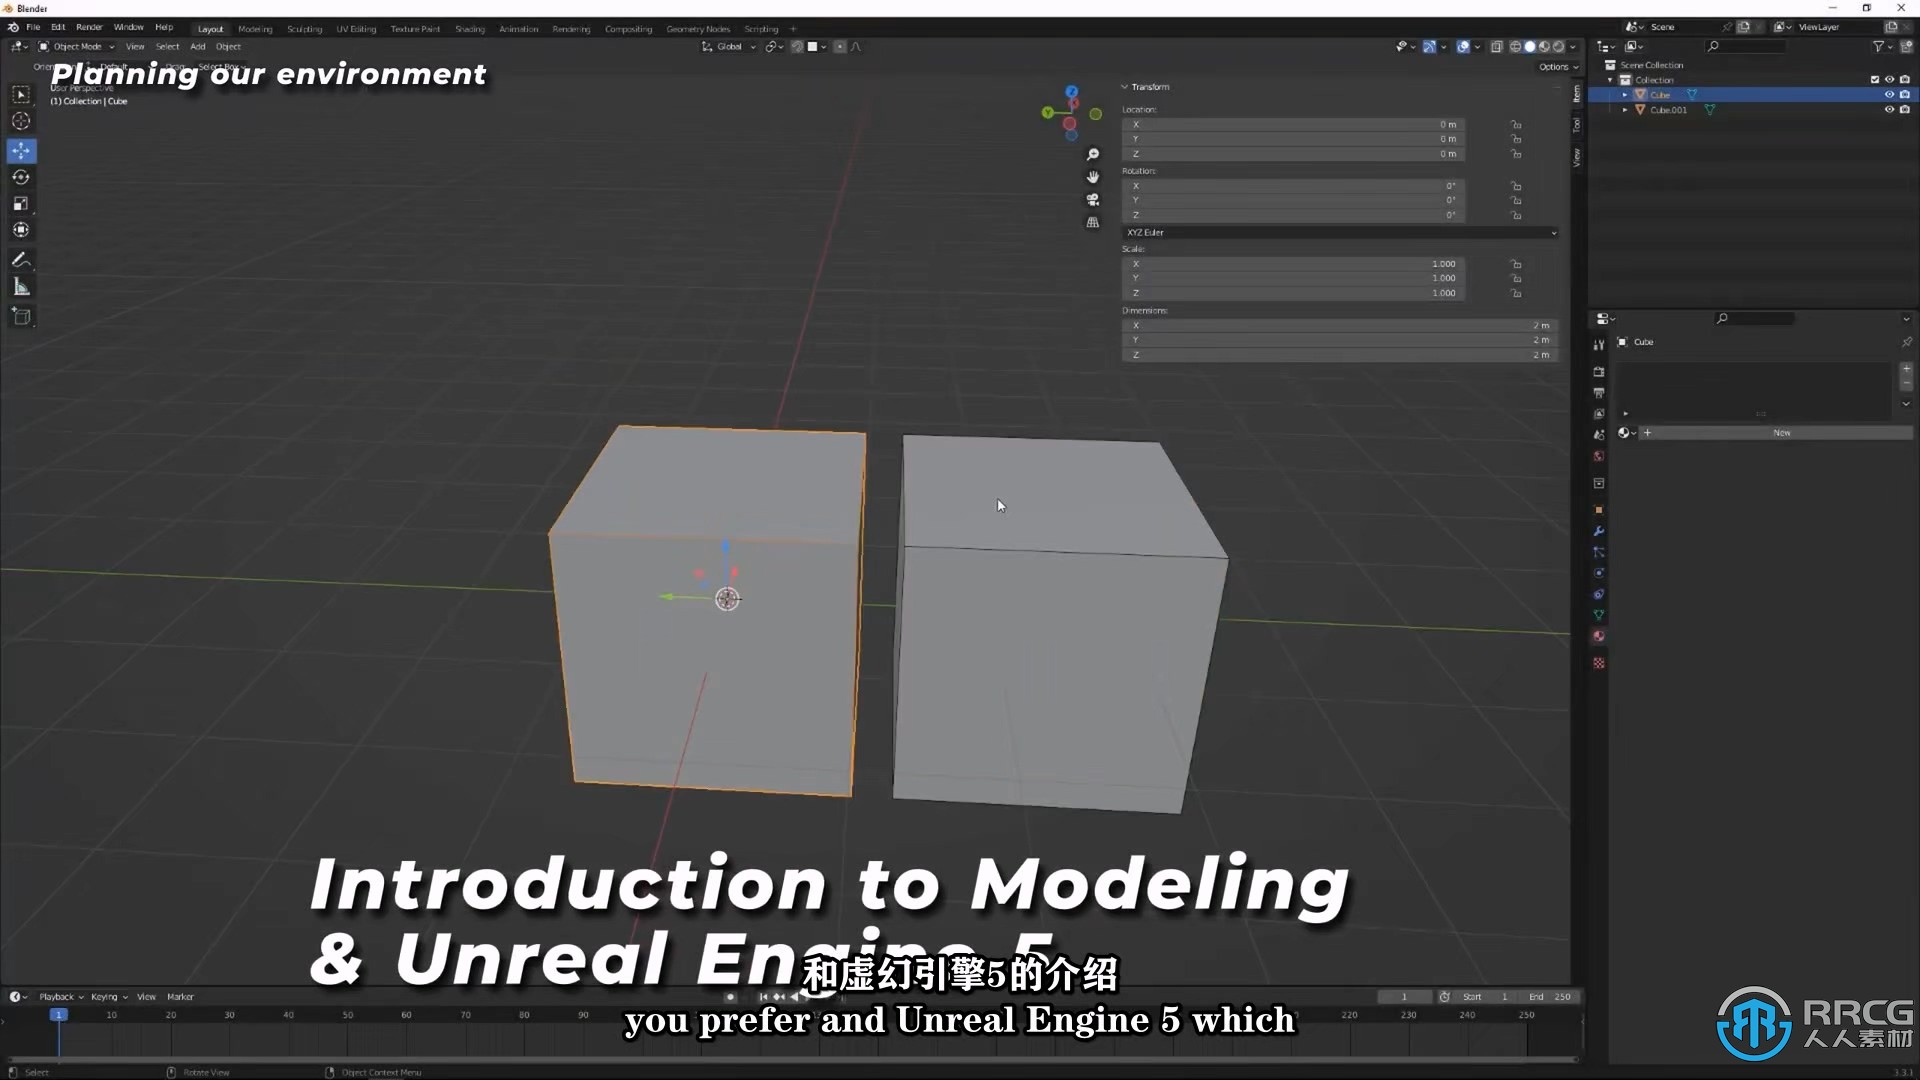Expand the Cube item in outliner
This screenshot has width=1920, height=1080.
[x=1624, y=95]
